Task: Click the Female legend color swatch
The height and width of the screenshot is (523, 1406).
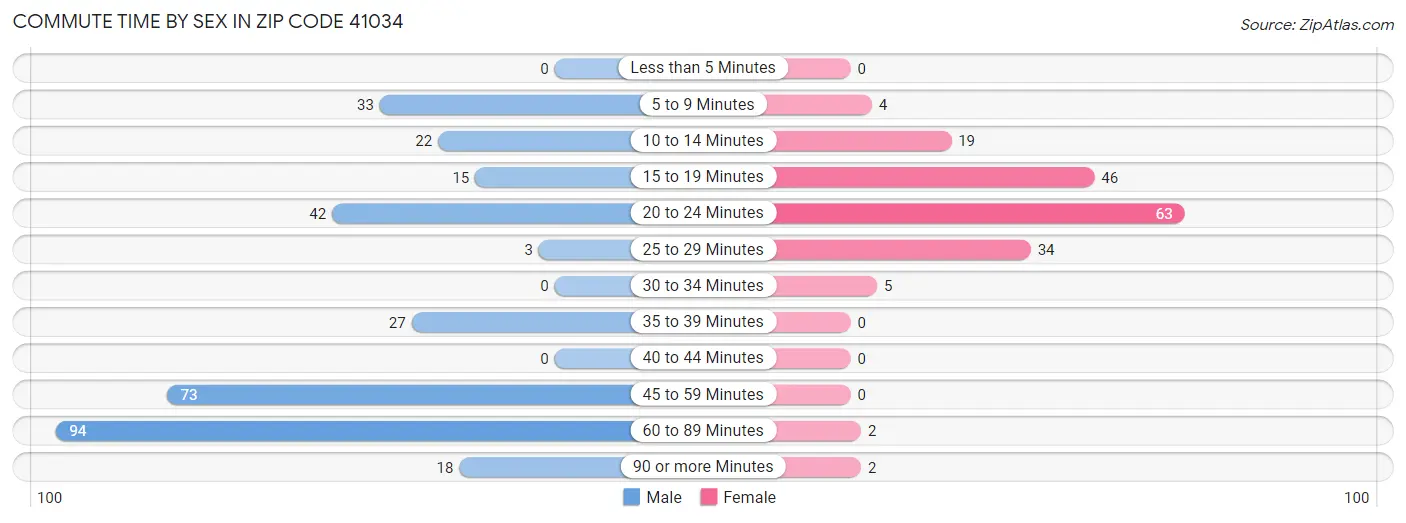Action: click(x=709, y=497)
